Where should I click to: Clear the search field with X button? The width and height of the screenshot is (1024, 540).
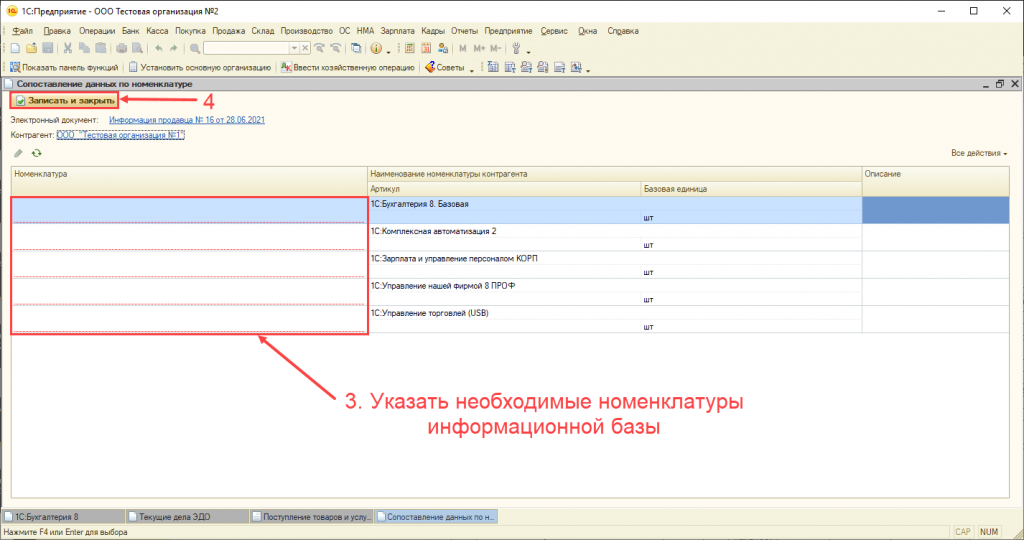305,48
